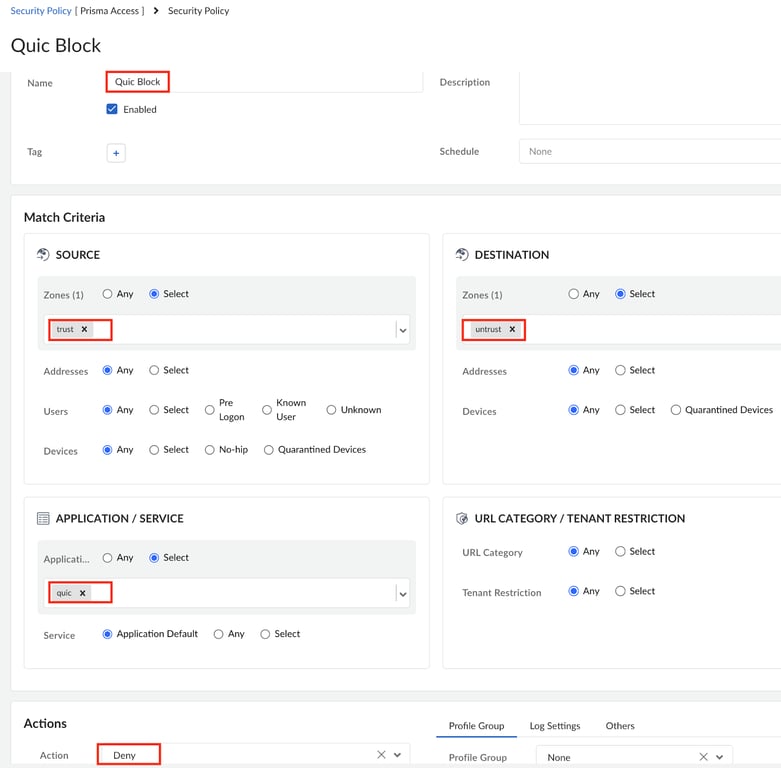This screenshot has height=768, width=781.
Task: Open the Action dropdown arrow
Action: 398,755
